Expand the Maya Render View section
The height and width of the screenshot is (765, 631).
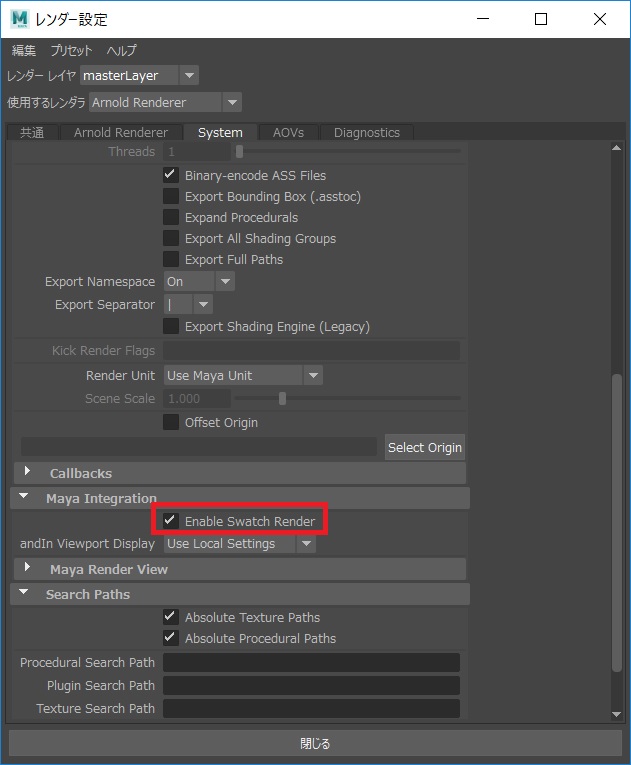point(28,567)
